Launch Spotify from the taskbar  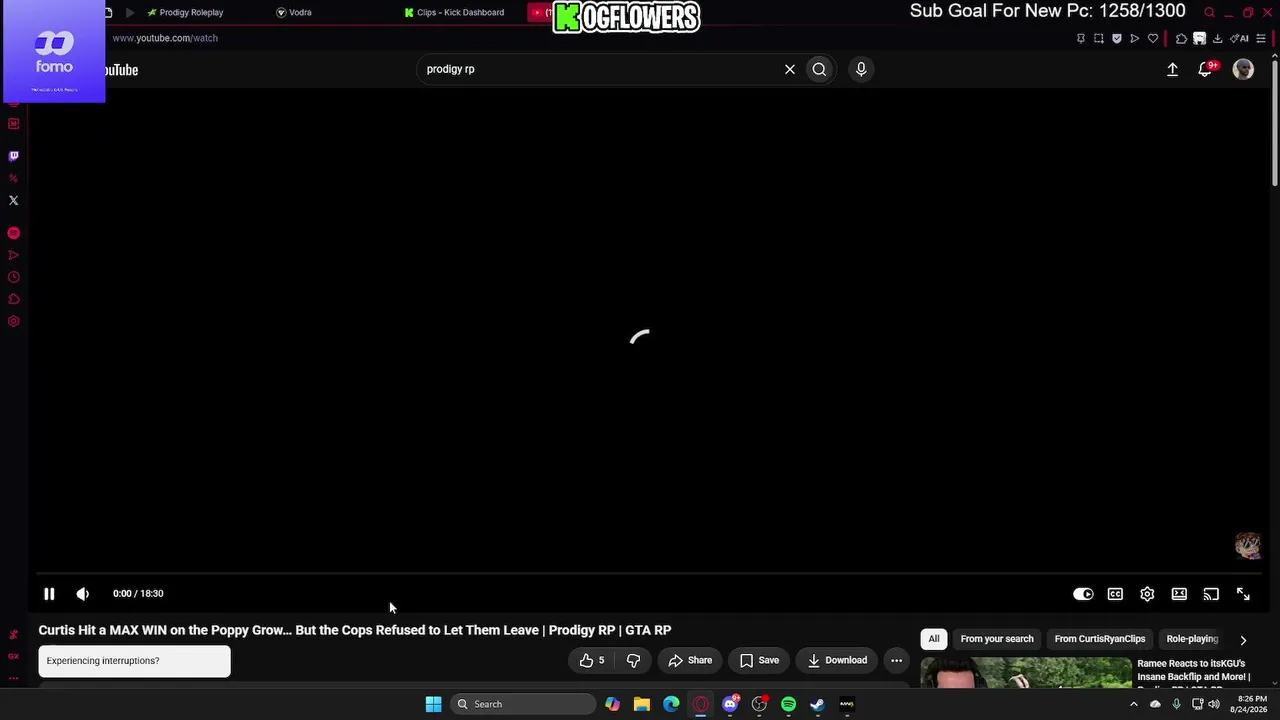[x=789, y=704]
